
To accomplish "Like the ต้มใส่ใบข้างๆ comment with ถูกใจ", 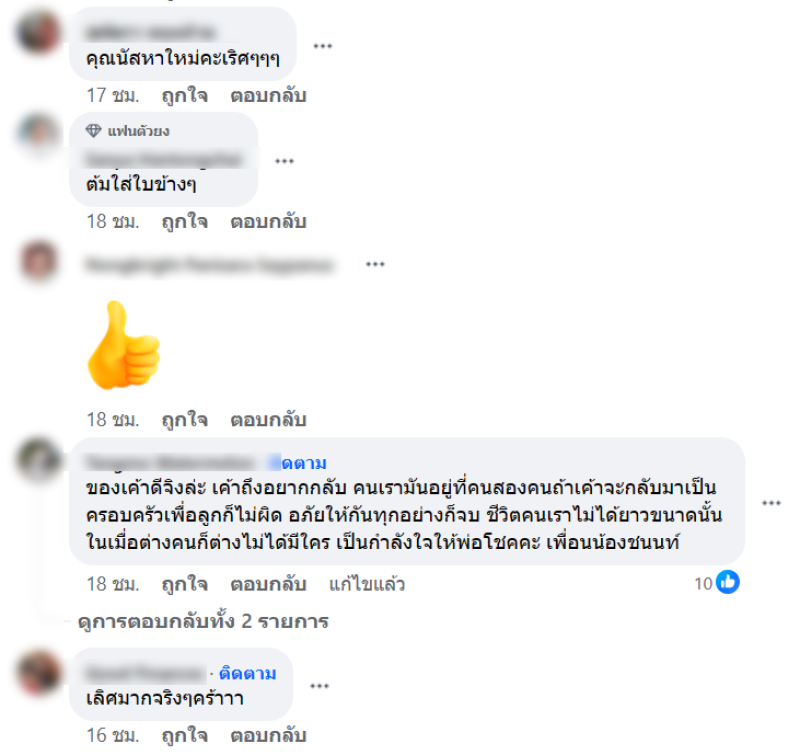I will 185,221.
